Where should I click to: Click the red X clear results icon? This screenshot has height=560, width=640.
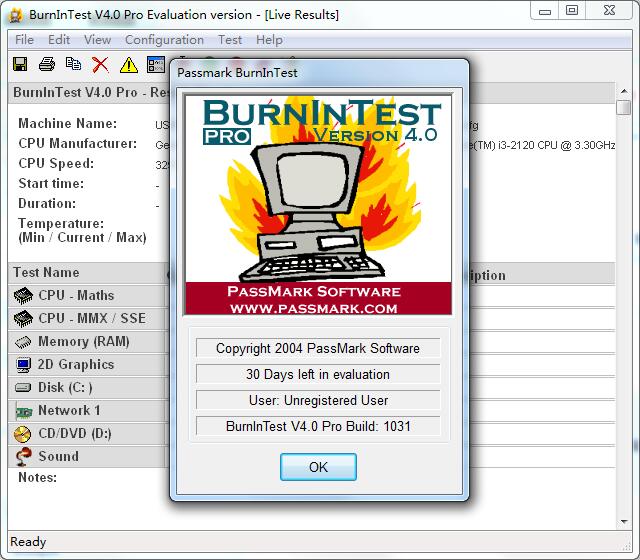point(100,64)
